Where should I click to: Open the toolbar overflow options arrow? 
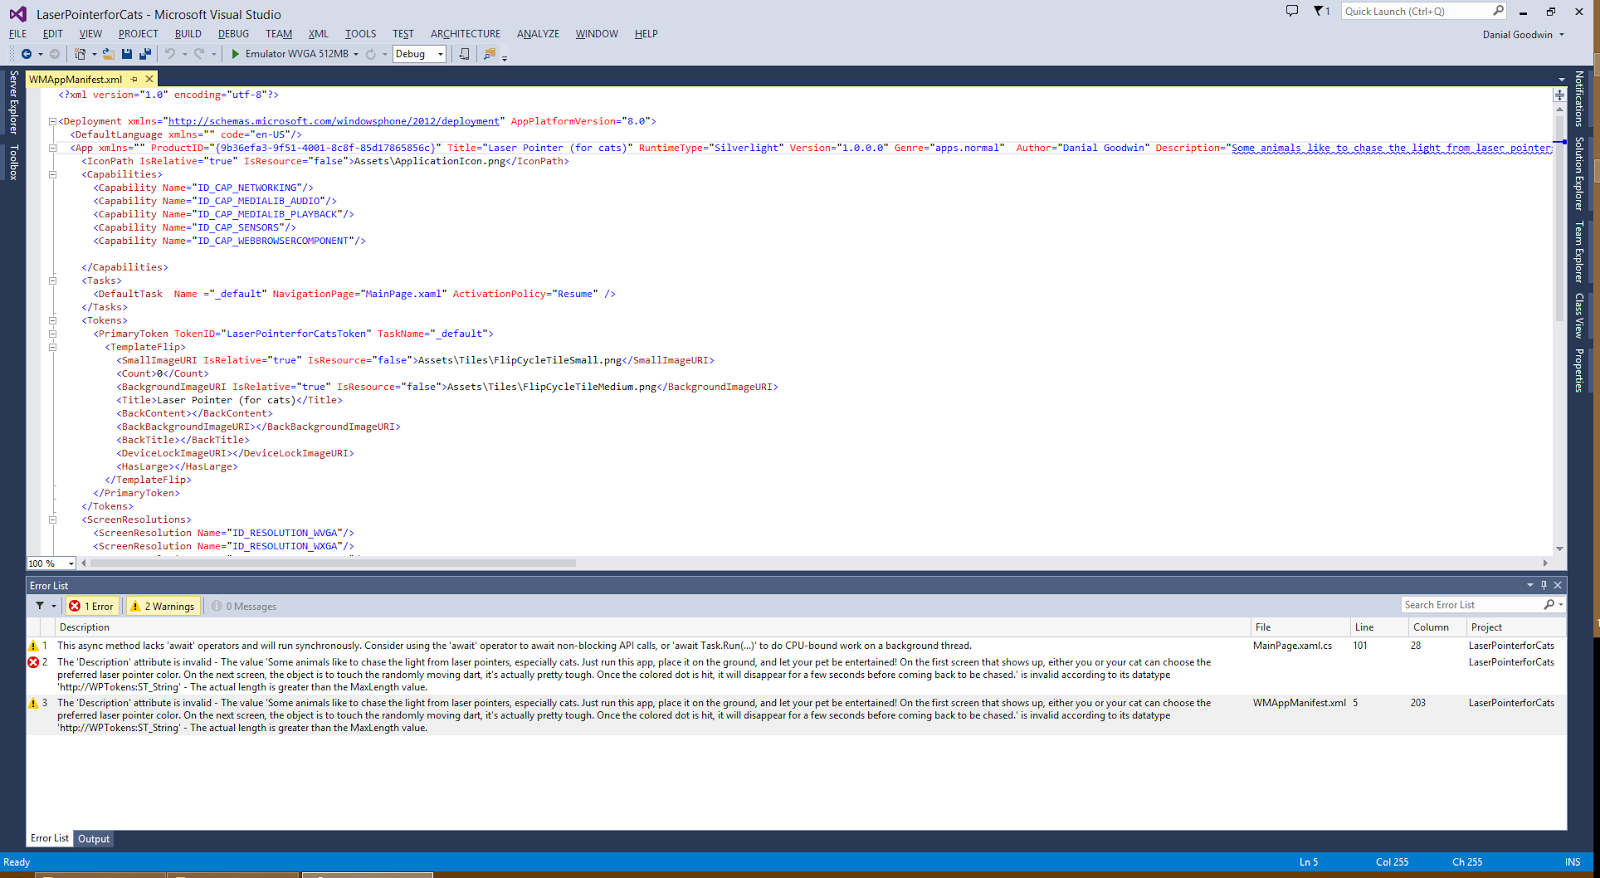(x=505, y=57)
